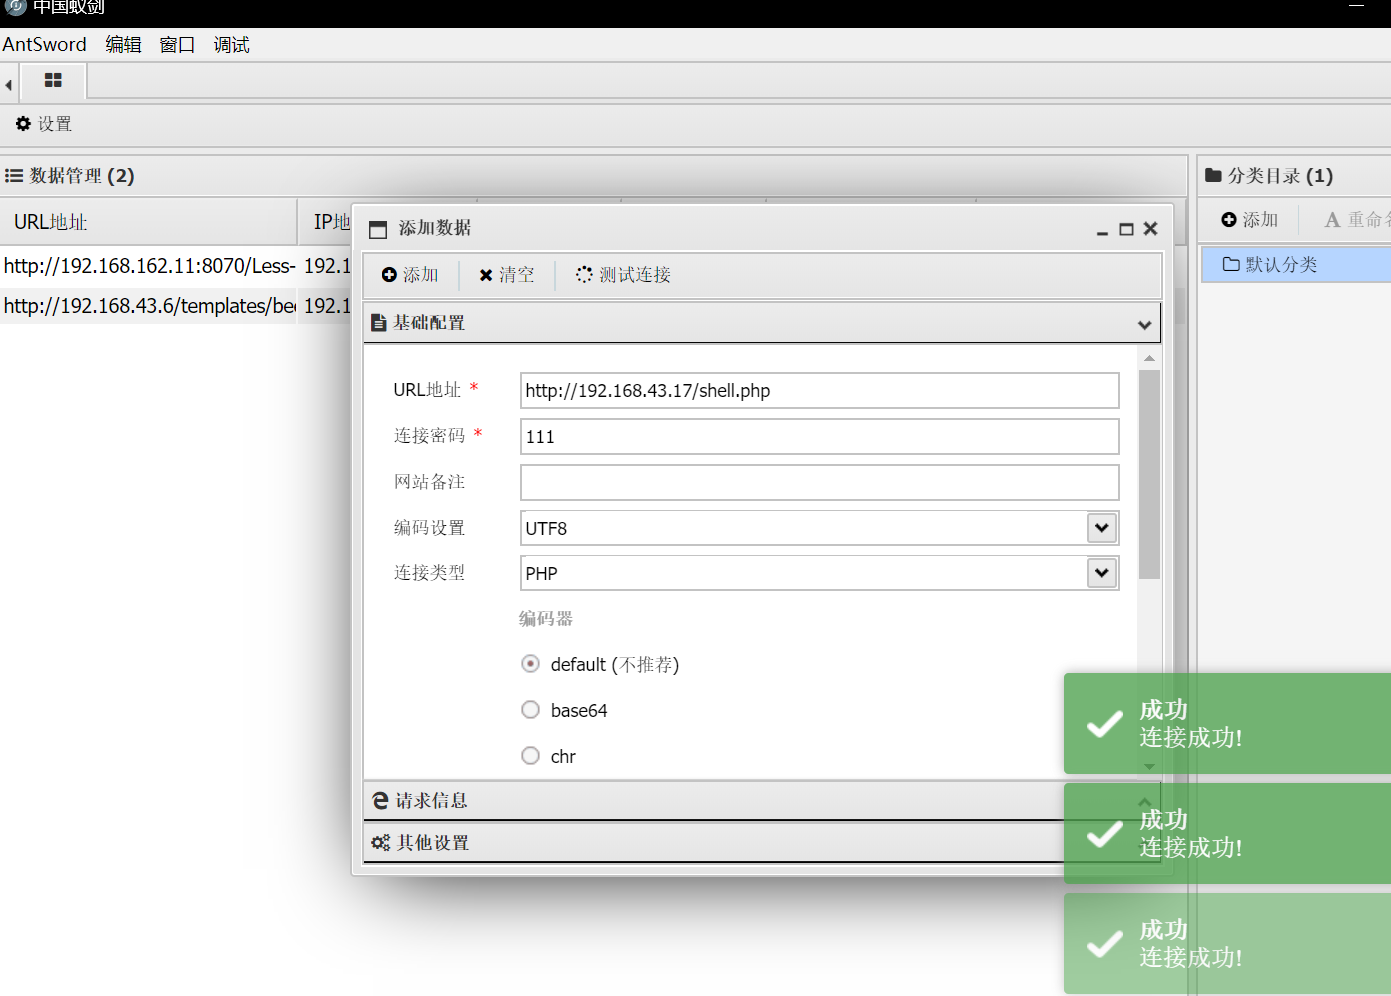Minimize the AntSword main window
1391x996 pixels.
[1356, 6]
